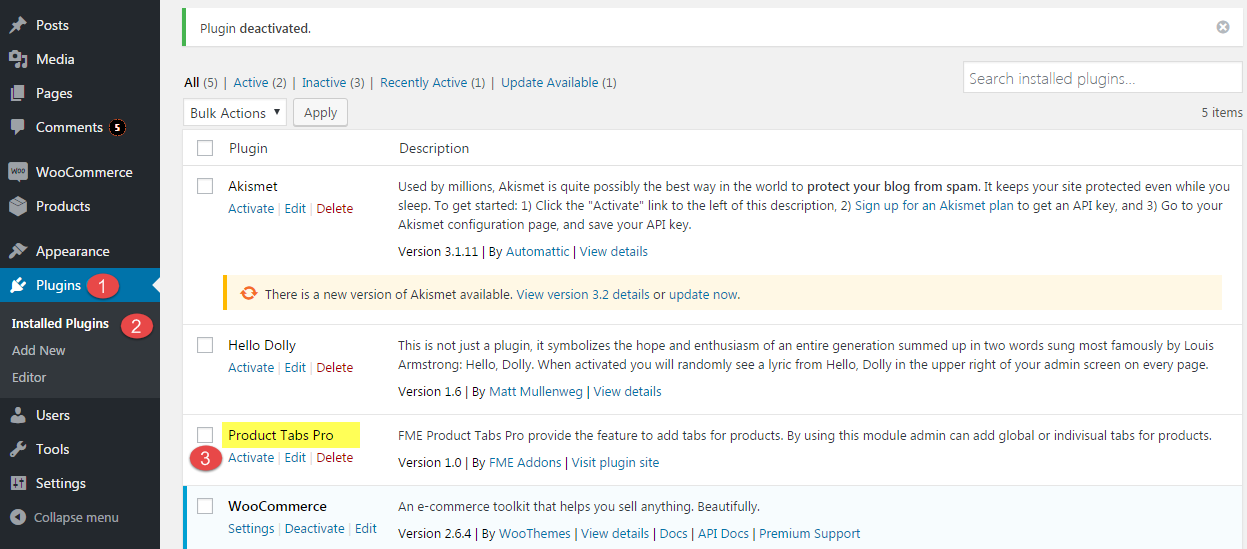Check the Akismet plugin checkbox
The width and height of the screenshot is (1247, 549).
coord(205,186)
